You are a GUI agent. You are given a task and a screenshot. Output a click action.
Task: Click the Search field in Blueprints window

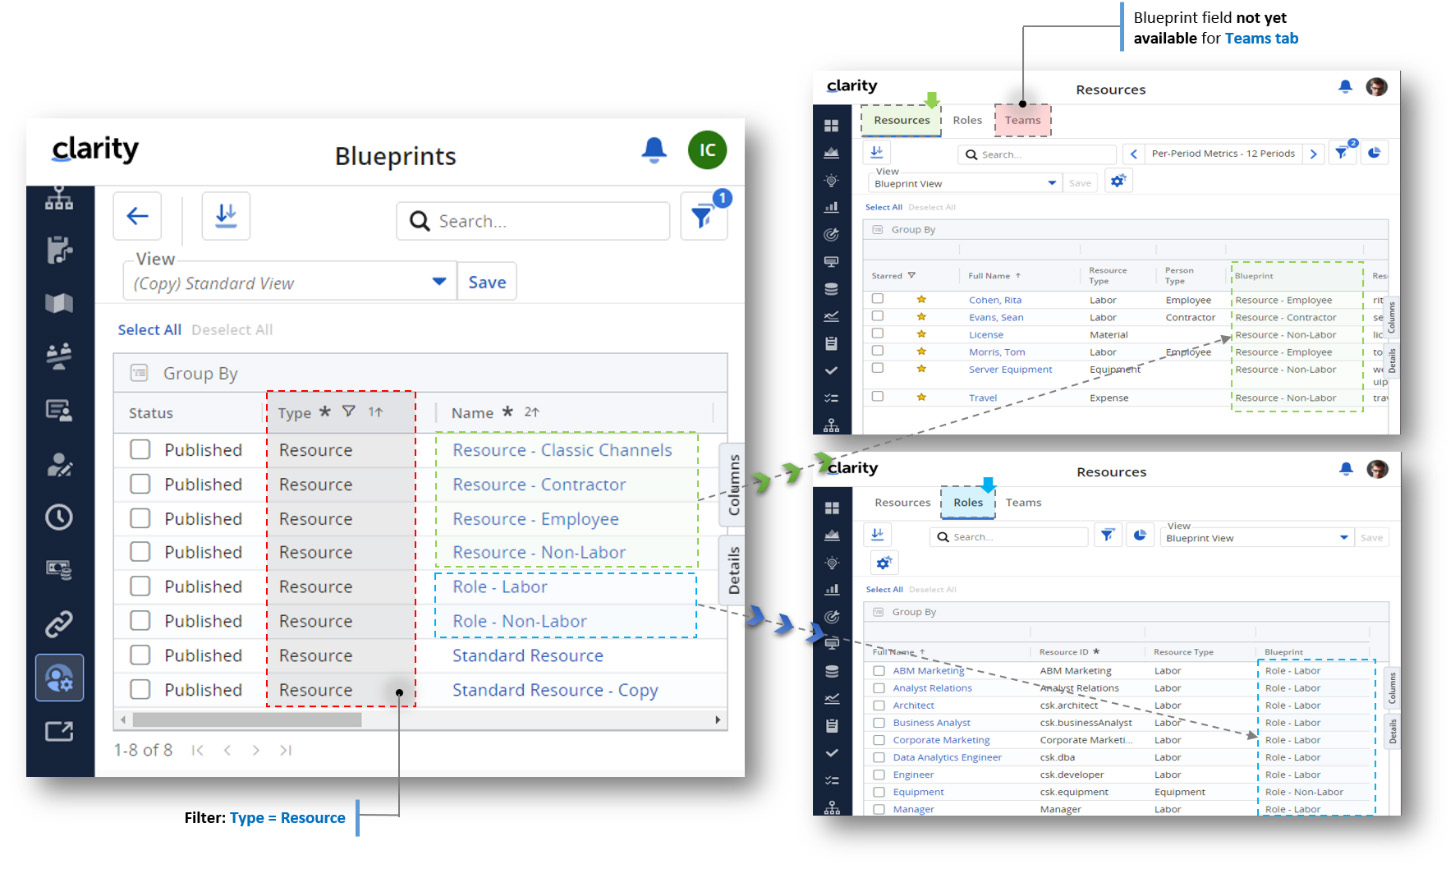(x=533, y=221)
